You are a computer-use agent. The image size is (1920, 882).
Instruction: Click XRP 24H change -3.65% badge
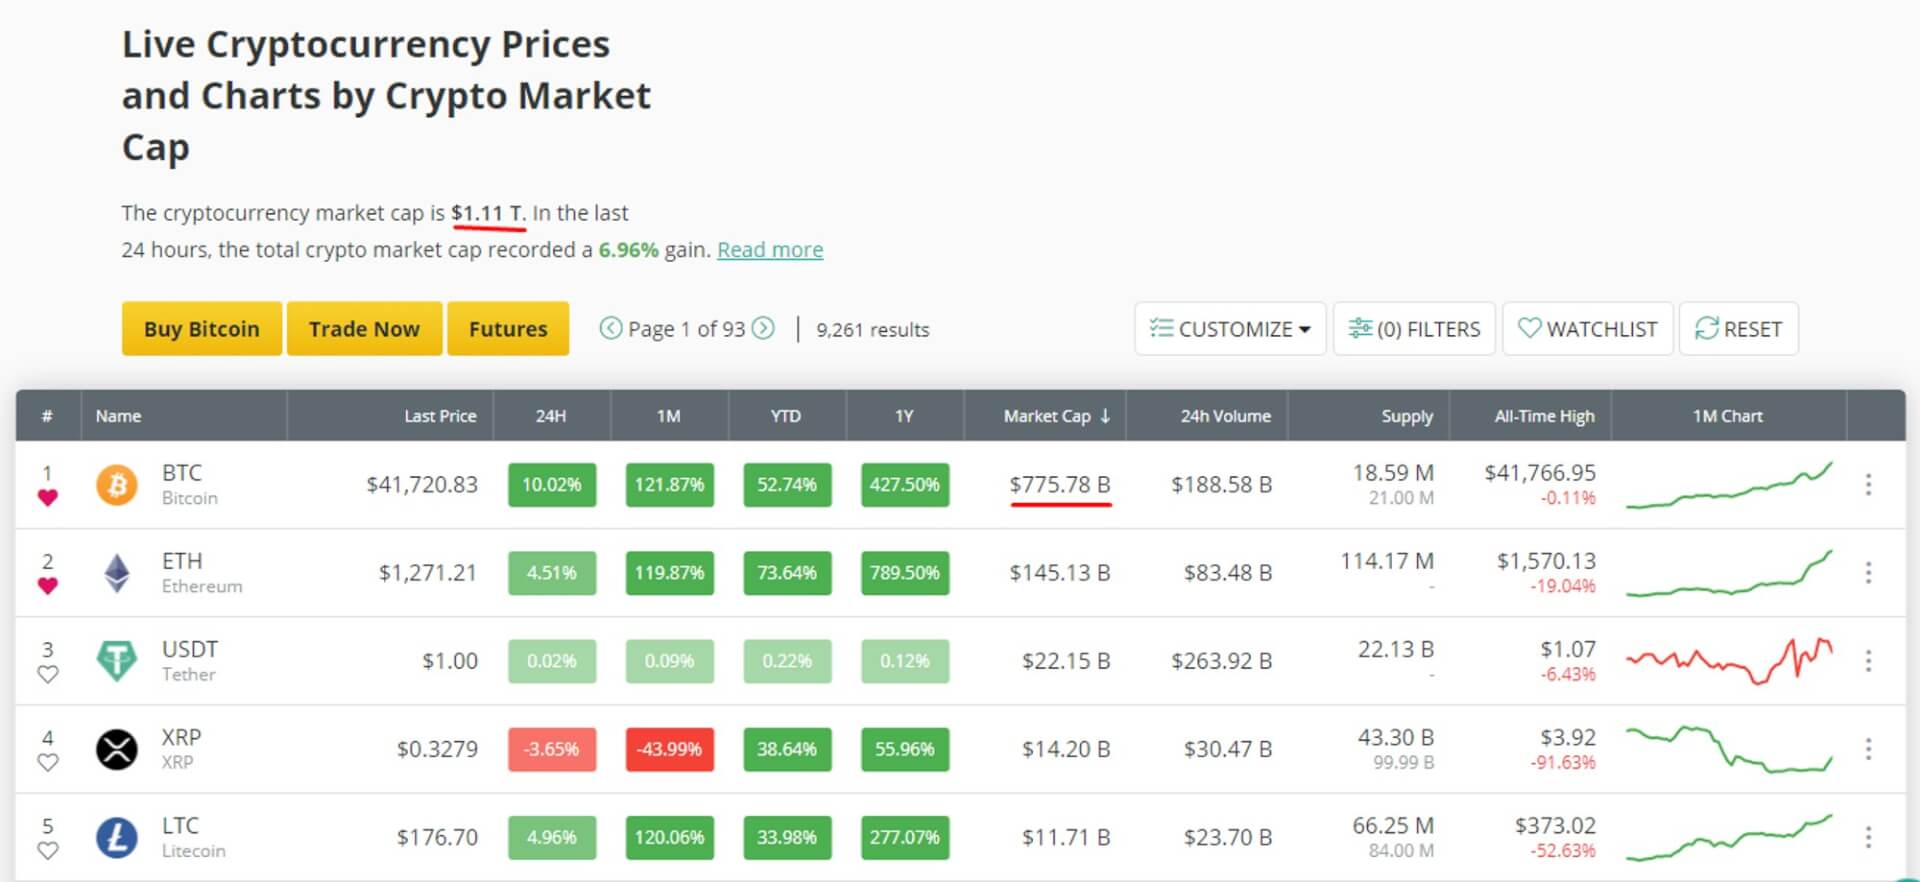(552, 749)
